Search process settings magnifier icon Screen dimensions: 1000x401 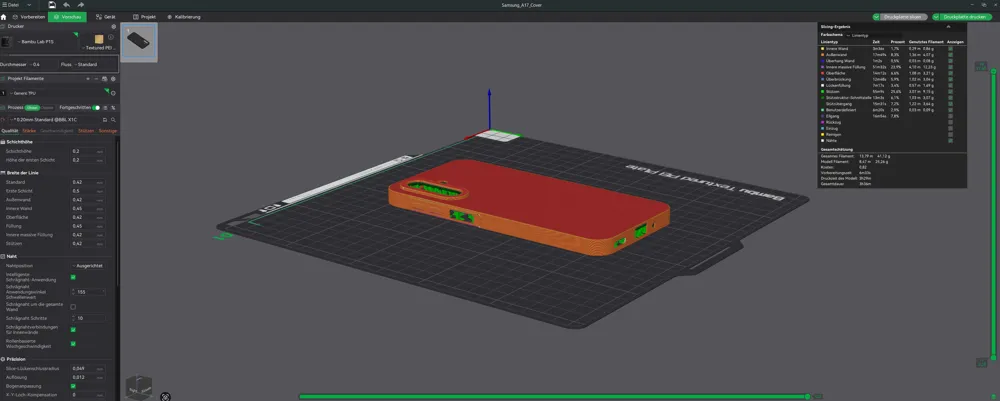(113, 119)
